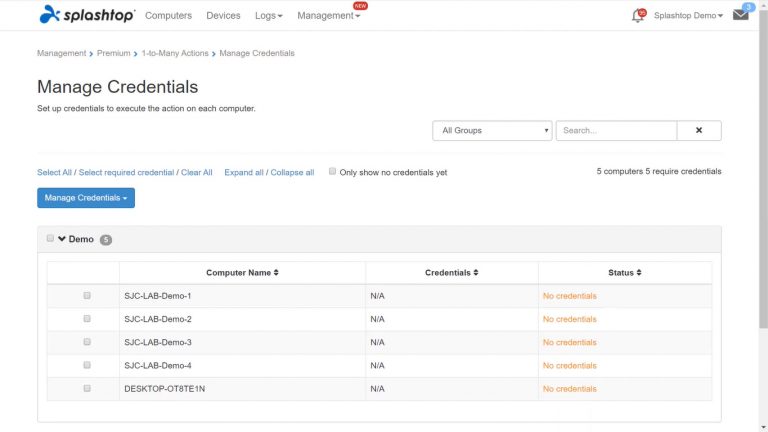Click the Clear All link
Viewport: 768px width, 432px height.
(x=196, y=172)
